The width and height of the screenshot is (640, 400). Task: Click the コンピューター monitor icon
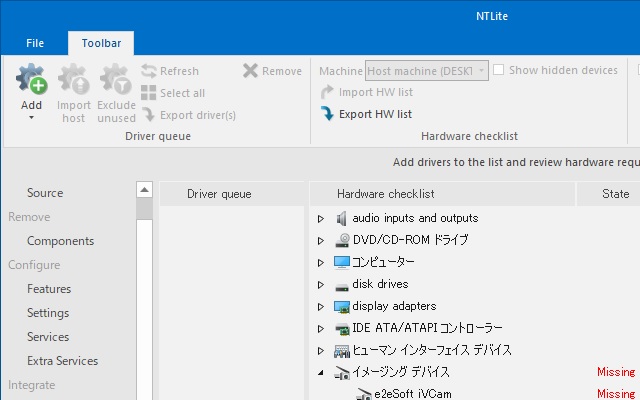tap(342, 262)
